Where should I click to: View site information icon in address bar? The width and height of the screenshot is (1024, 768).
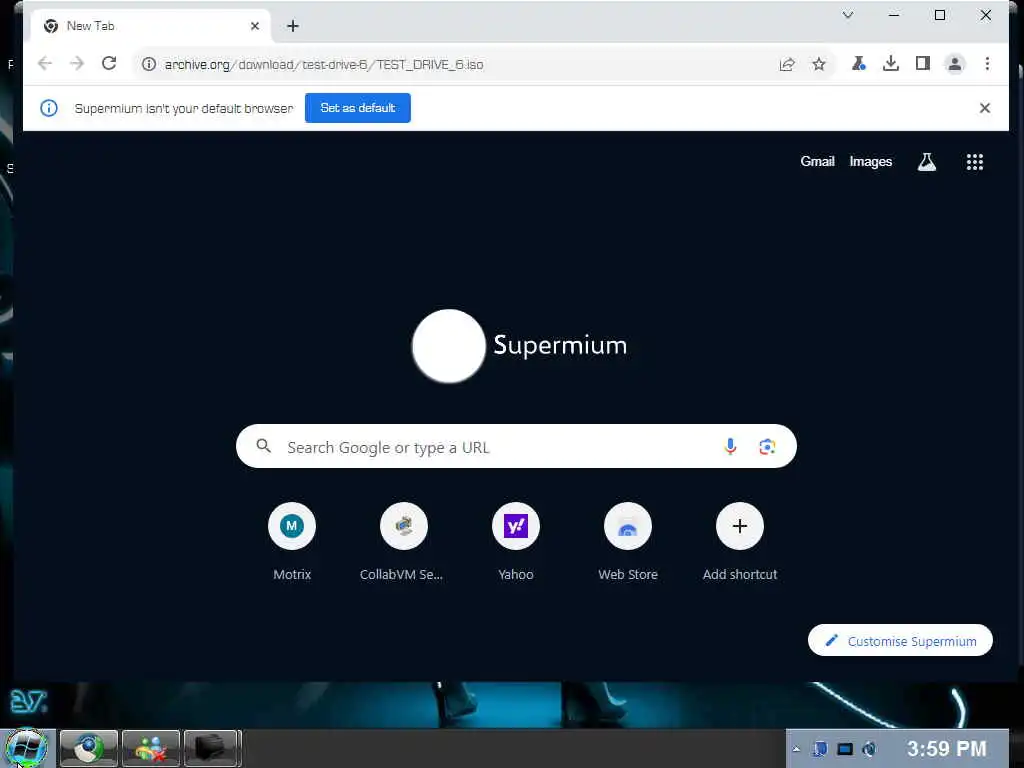(x=149, y=64)
